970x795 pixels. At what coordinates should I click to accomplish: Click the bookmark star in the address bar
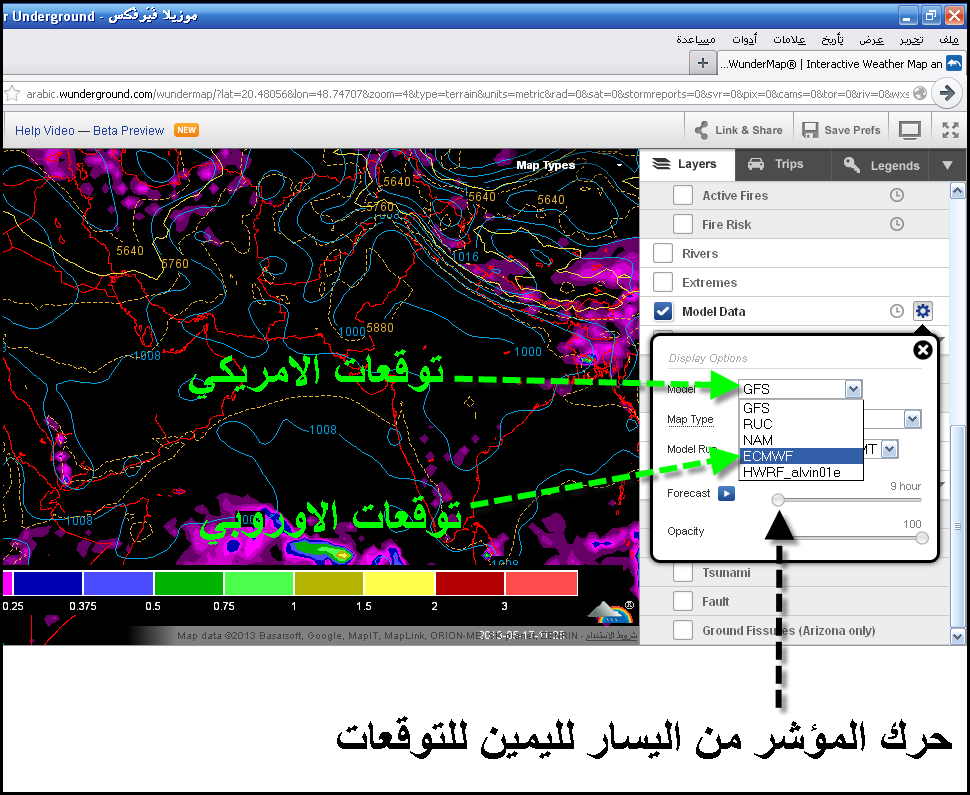[x=12, y=94]
